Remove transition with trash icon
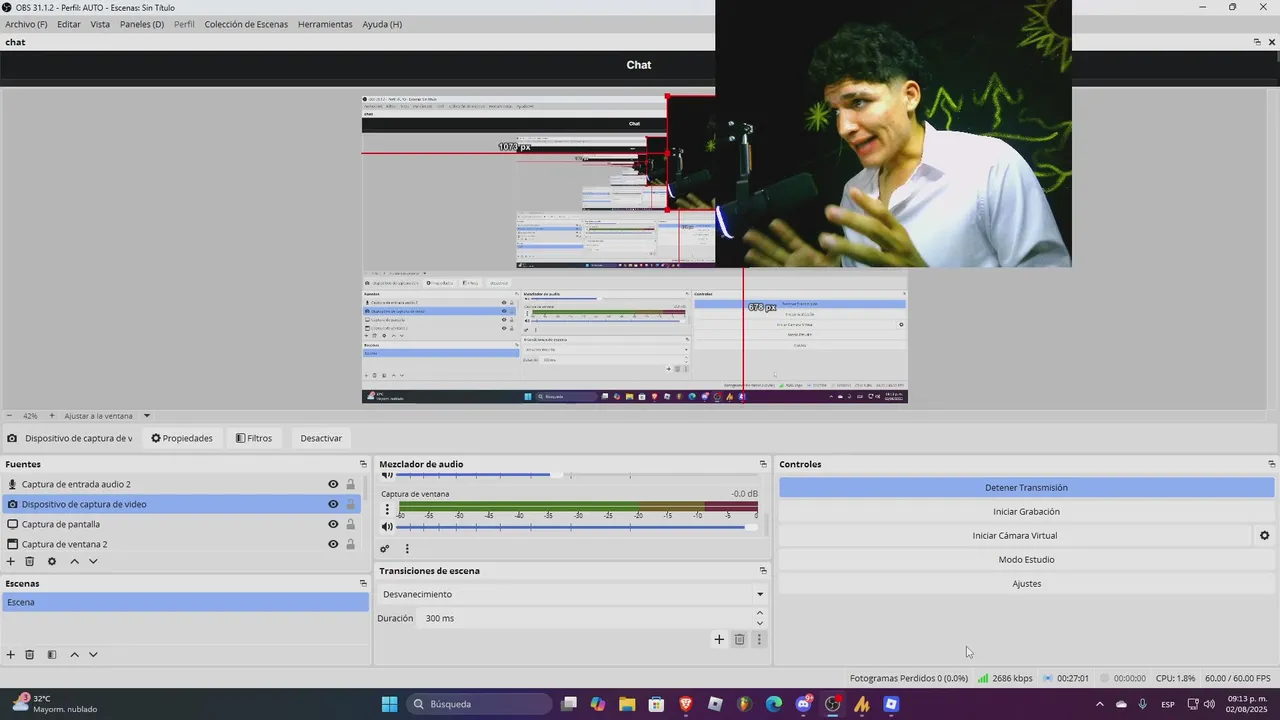The image size is (1280, 720). click(x=740, y=640)
